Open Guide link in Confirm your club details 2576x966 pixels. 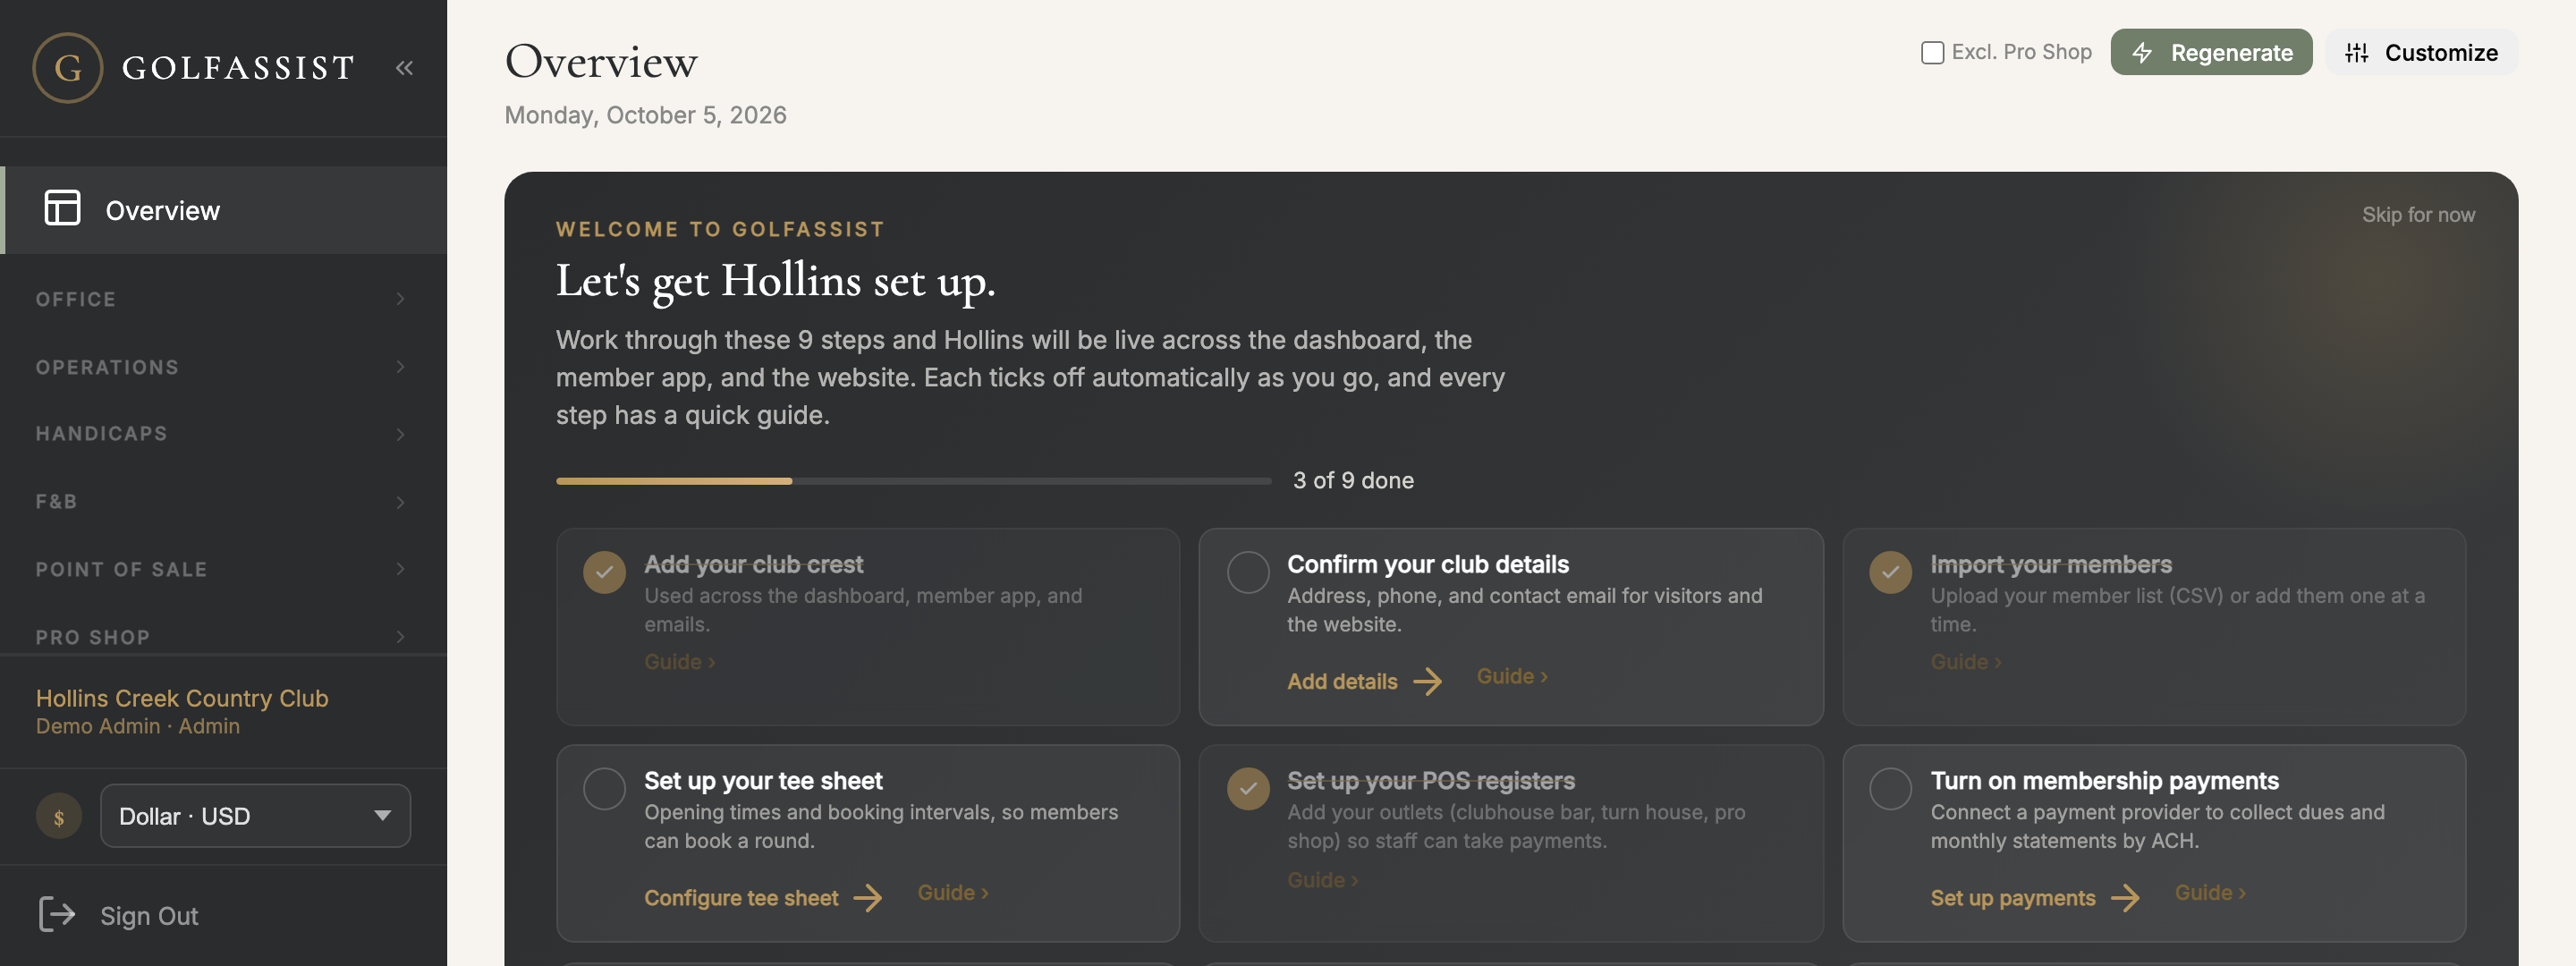pyautogui.click(x=1512, y=676)
